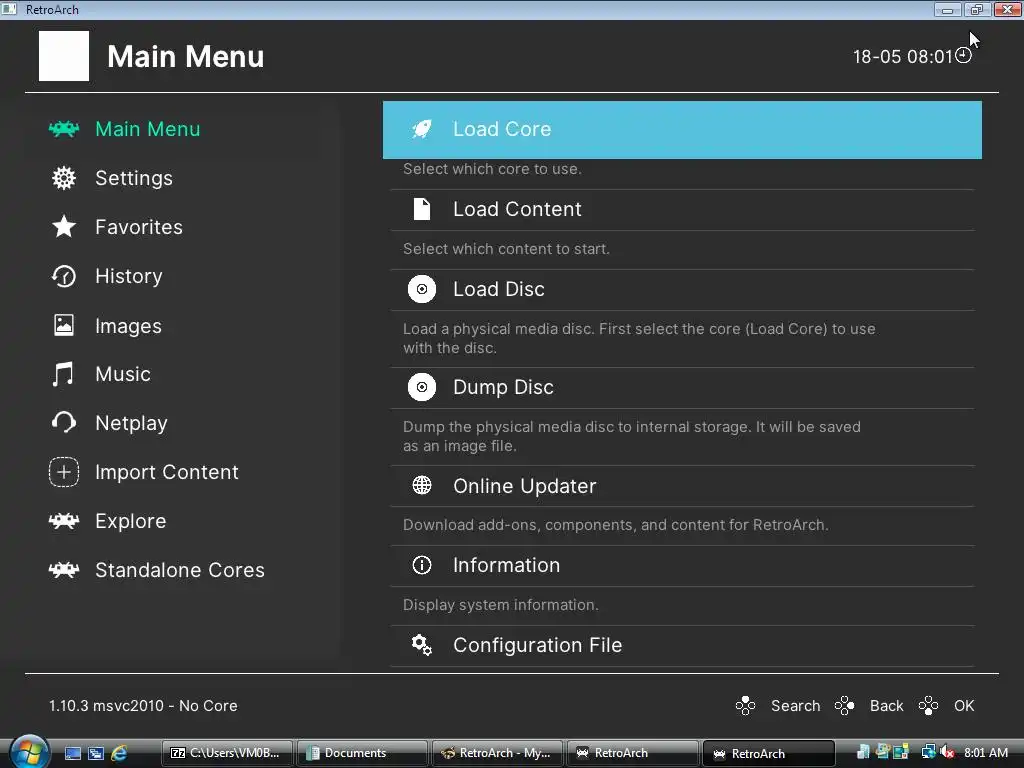Select Music in the sidebar
The image size is (1024, 768).
123,374
